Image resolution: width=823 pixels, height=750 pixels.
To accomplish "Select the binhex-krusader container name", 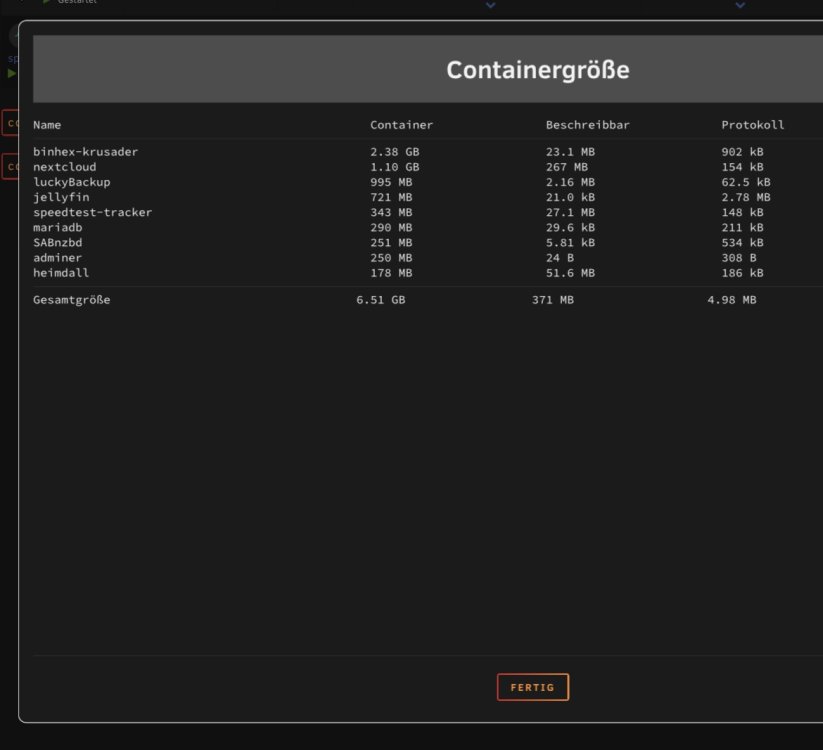I will tap(86, 152).
